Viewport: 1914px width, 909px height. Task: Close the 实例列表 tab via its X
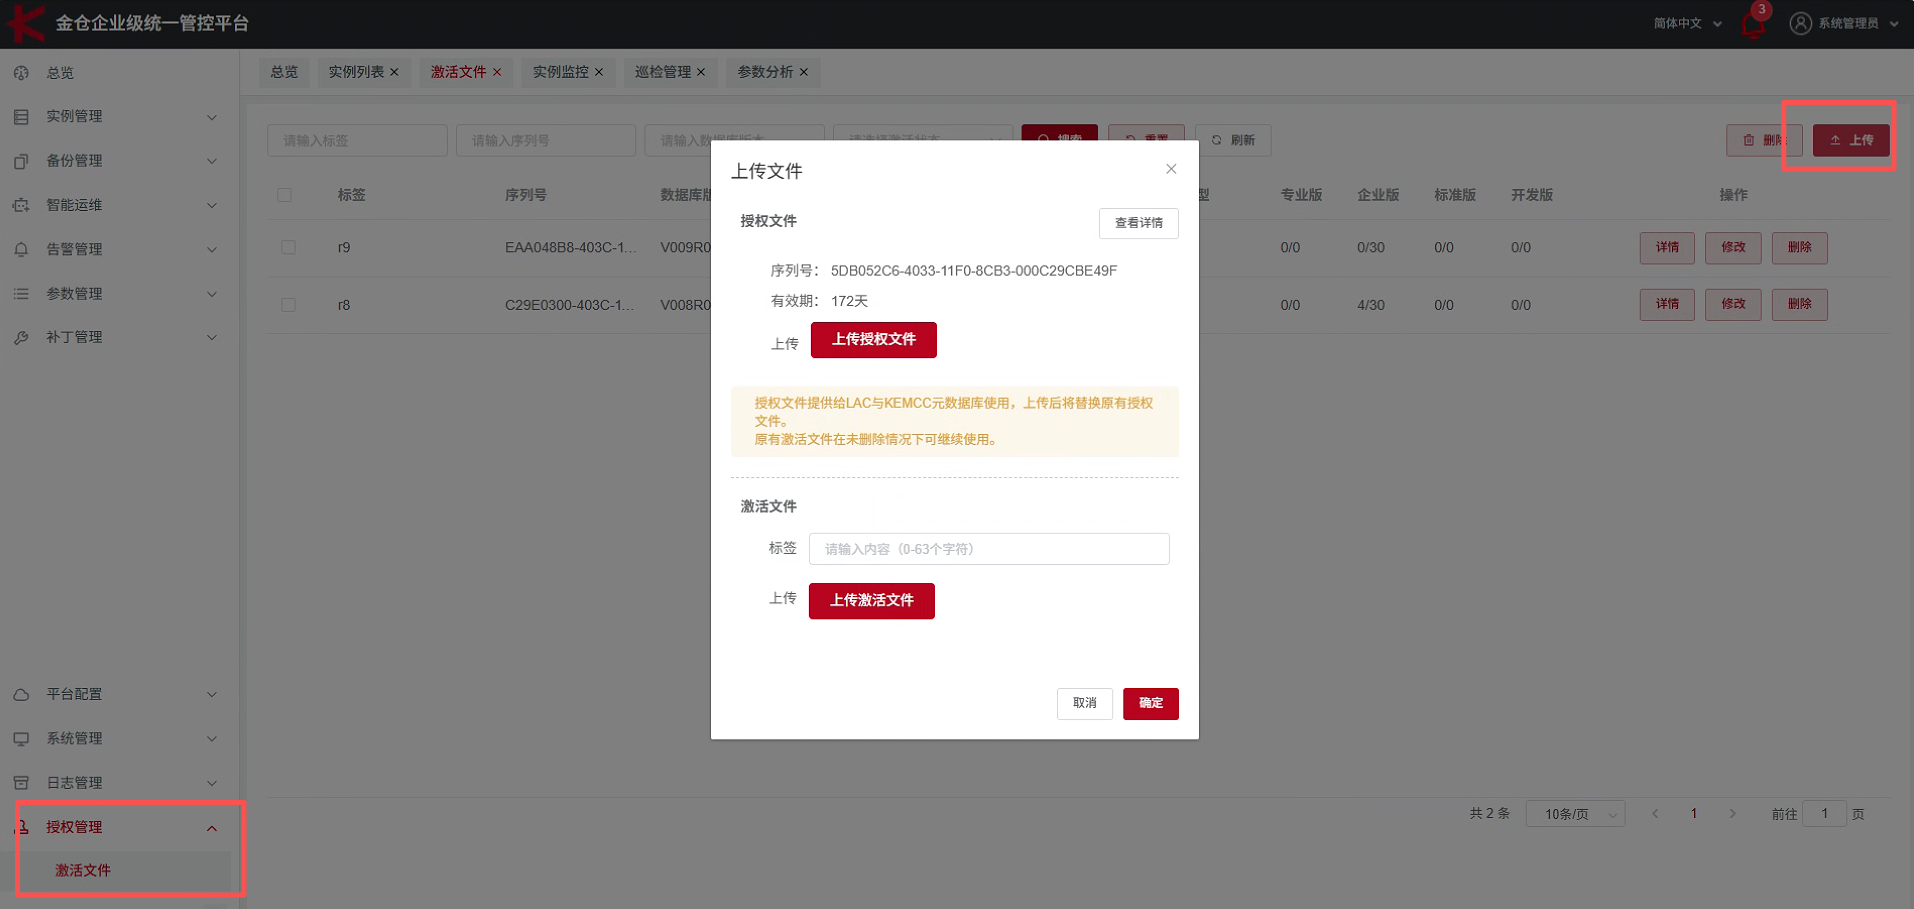(395, 72)
